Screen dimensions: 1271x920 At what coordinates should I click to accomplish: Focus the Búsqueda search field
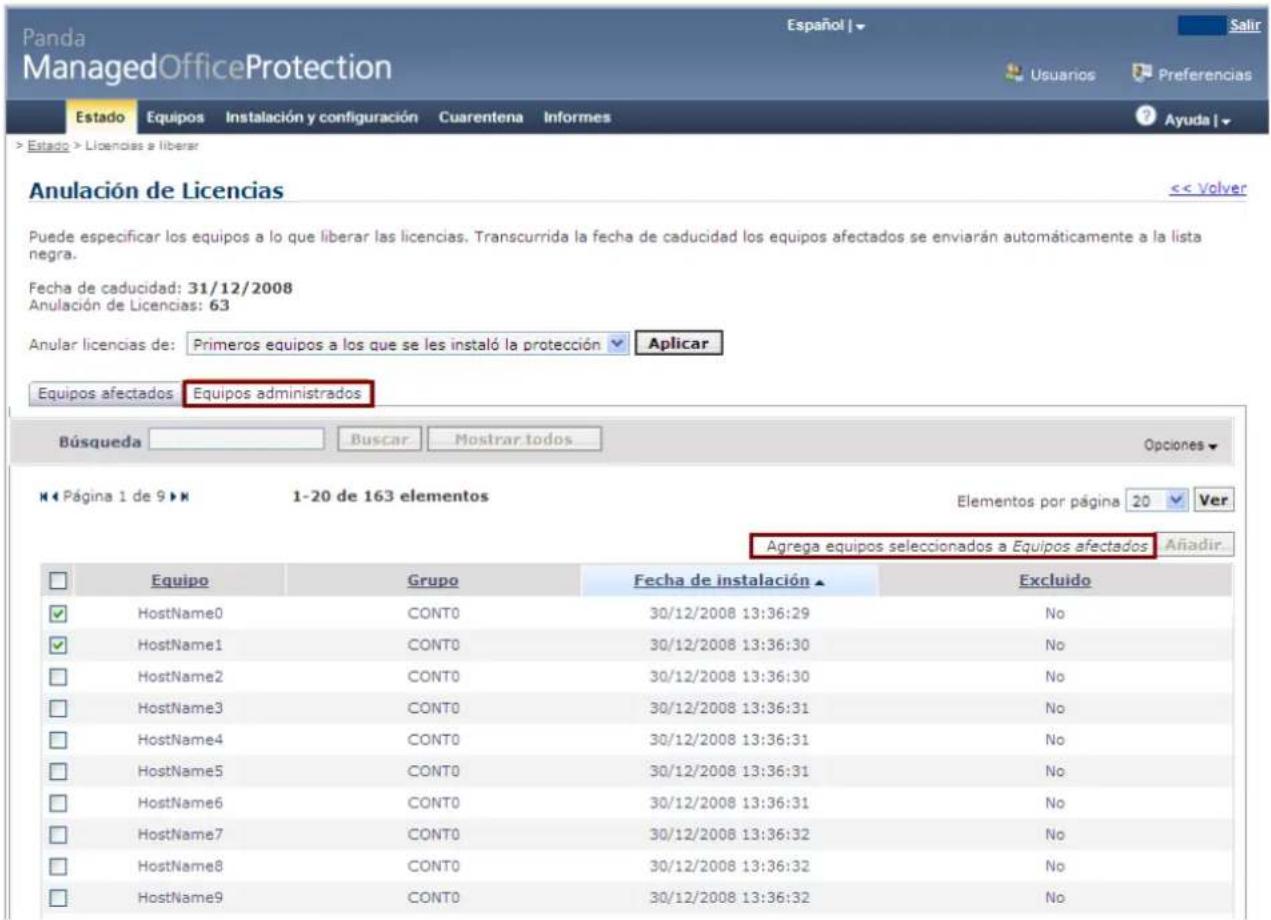(x=237, y=440)
